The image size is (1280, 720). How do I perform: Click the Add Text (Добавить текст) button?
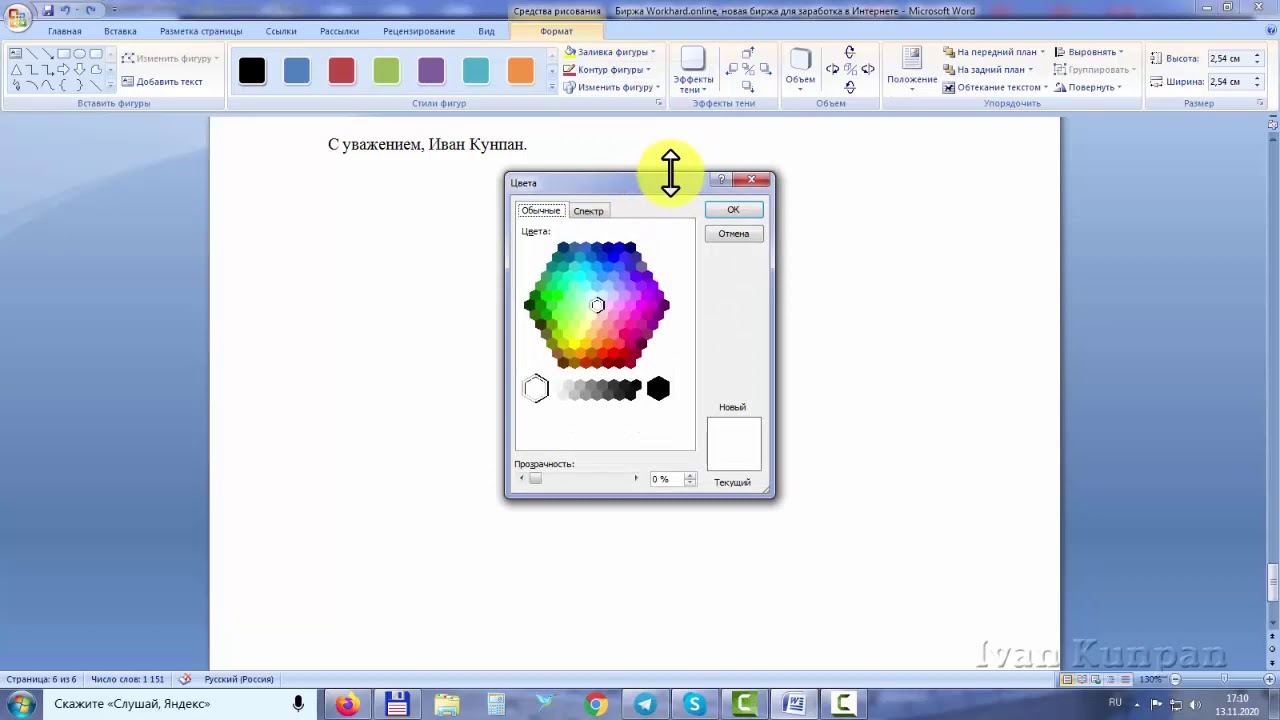pos(162,82)
